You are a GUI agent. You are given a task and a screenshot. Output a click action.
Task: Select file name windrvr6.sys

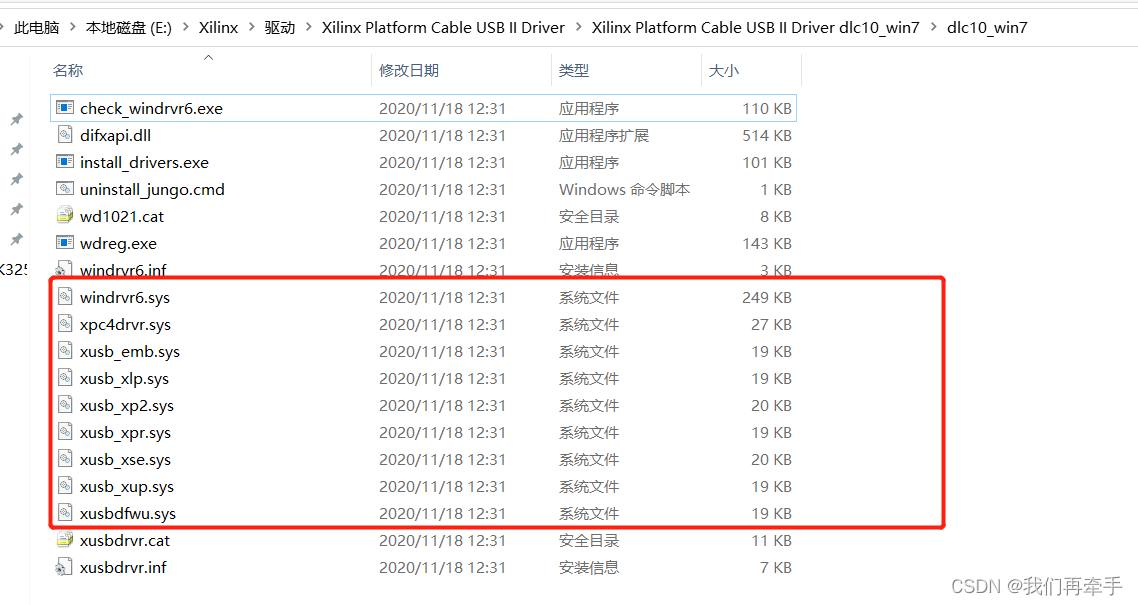(x=125, y=298)
